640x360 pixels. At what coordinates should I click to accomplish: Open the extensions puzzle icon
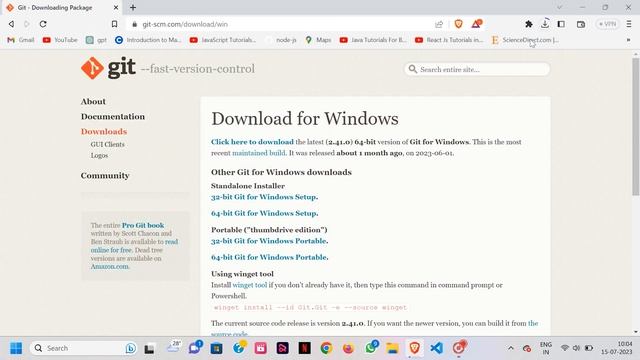(529, 24)
